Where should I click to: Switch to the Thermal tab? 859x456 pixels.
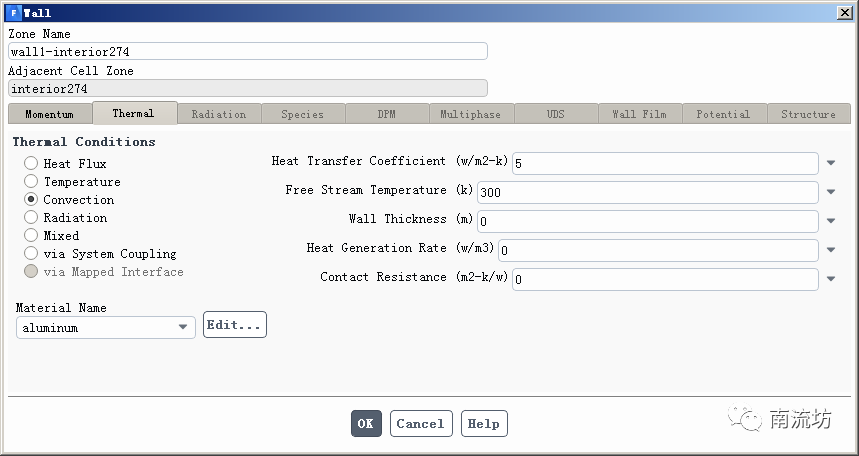point(134,113)
